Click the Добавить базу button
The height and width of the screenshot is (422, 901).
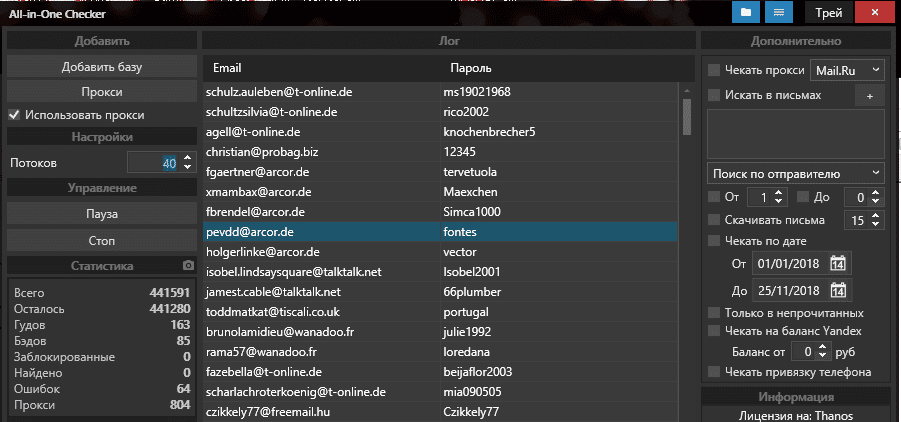(102, 67)
